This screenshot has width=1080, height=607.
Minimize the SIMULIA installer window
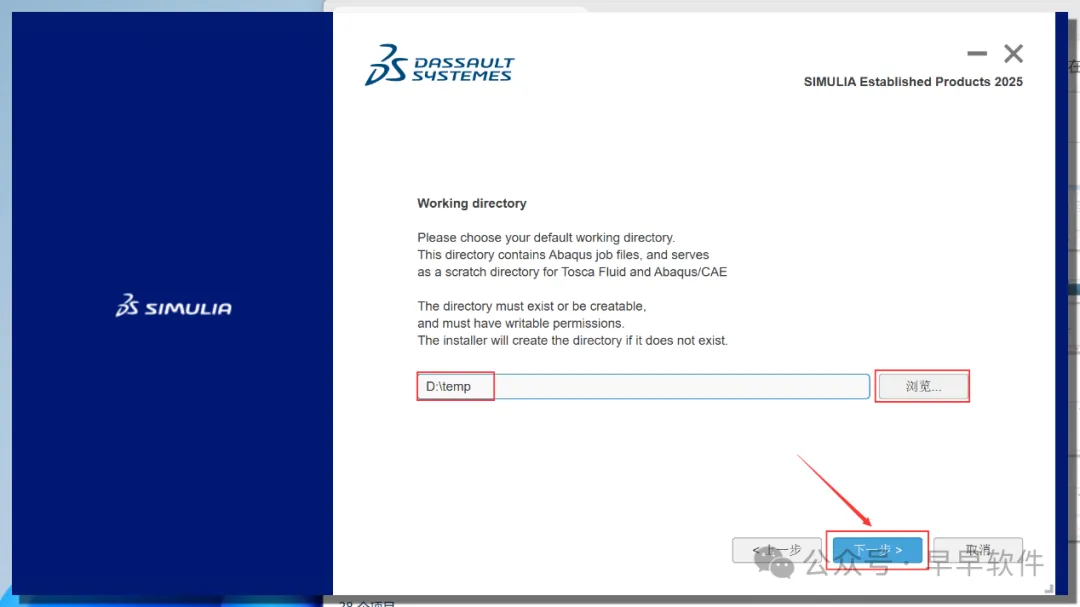point(977,53)
